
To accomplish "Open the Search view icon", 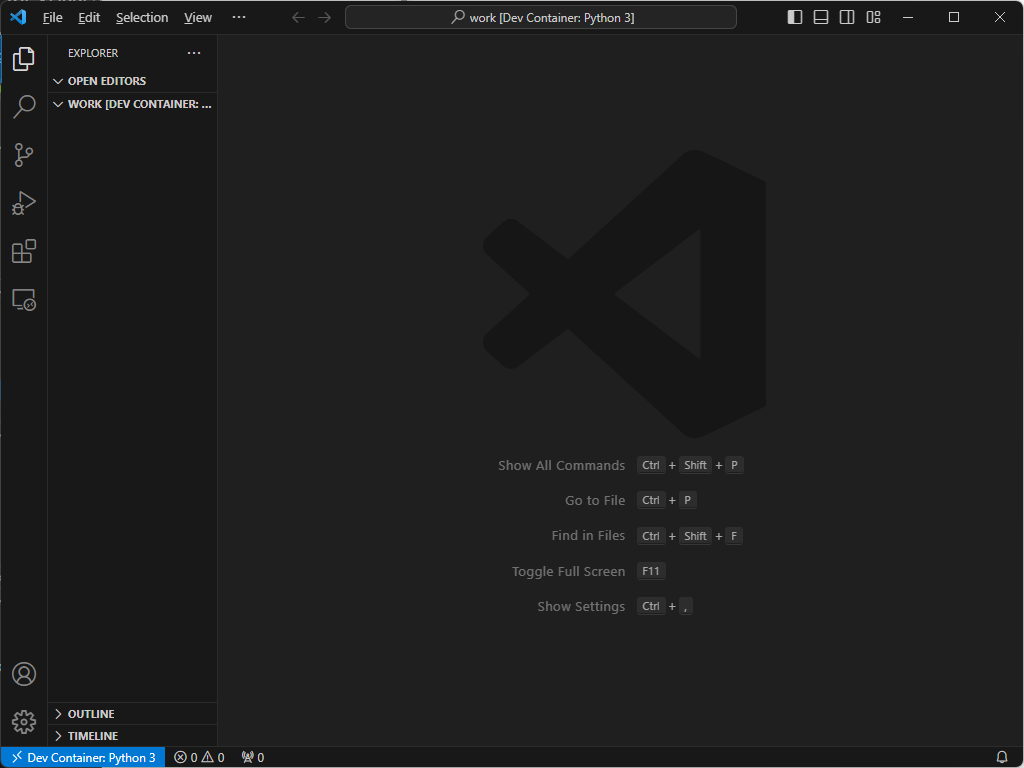I will pyautogui.click(x=24, y=106).
